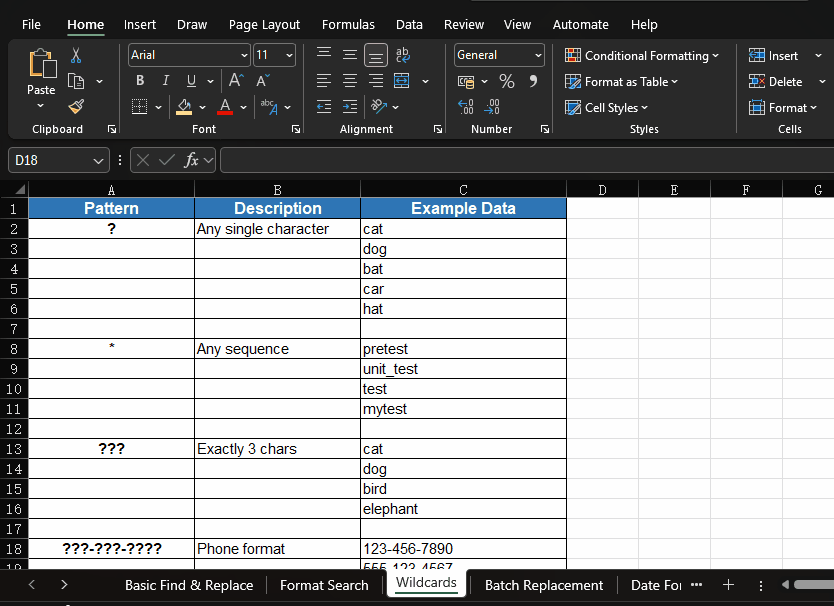
Task: Click the Orientation text-angle icon
Action: coord(379,107)
